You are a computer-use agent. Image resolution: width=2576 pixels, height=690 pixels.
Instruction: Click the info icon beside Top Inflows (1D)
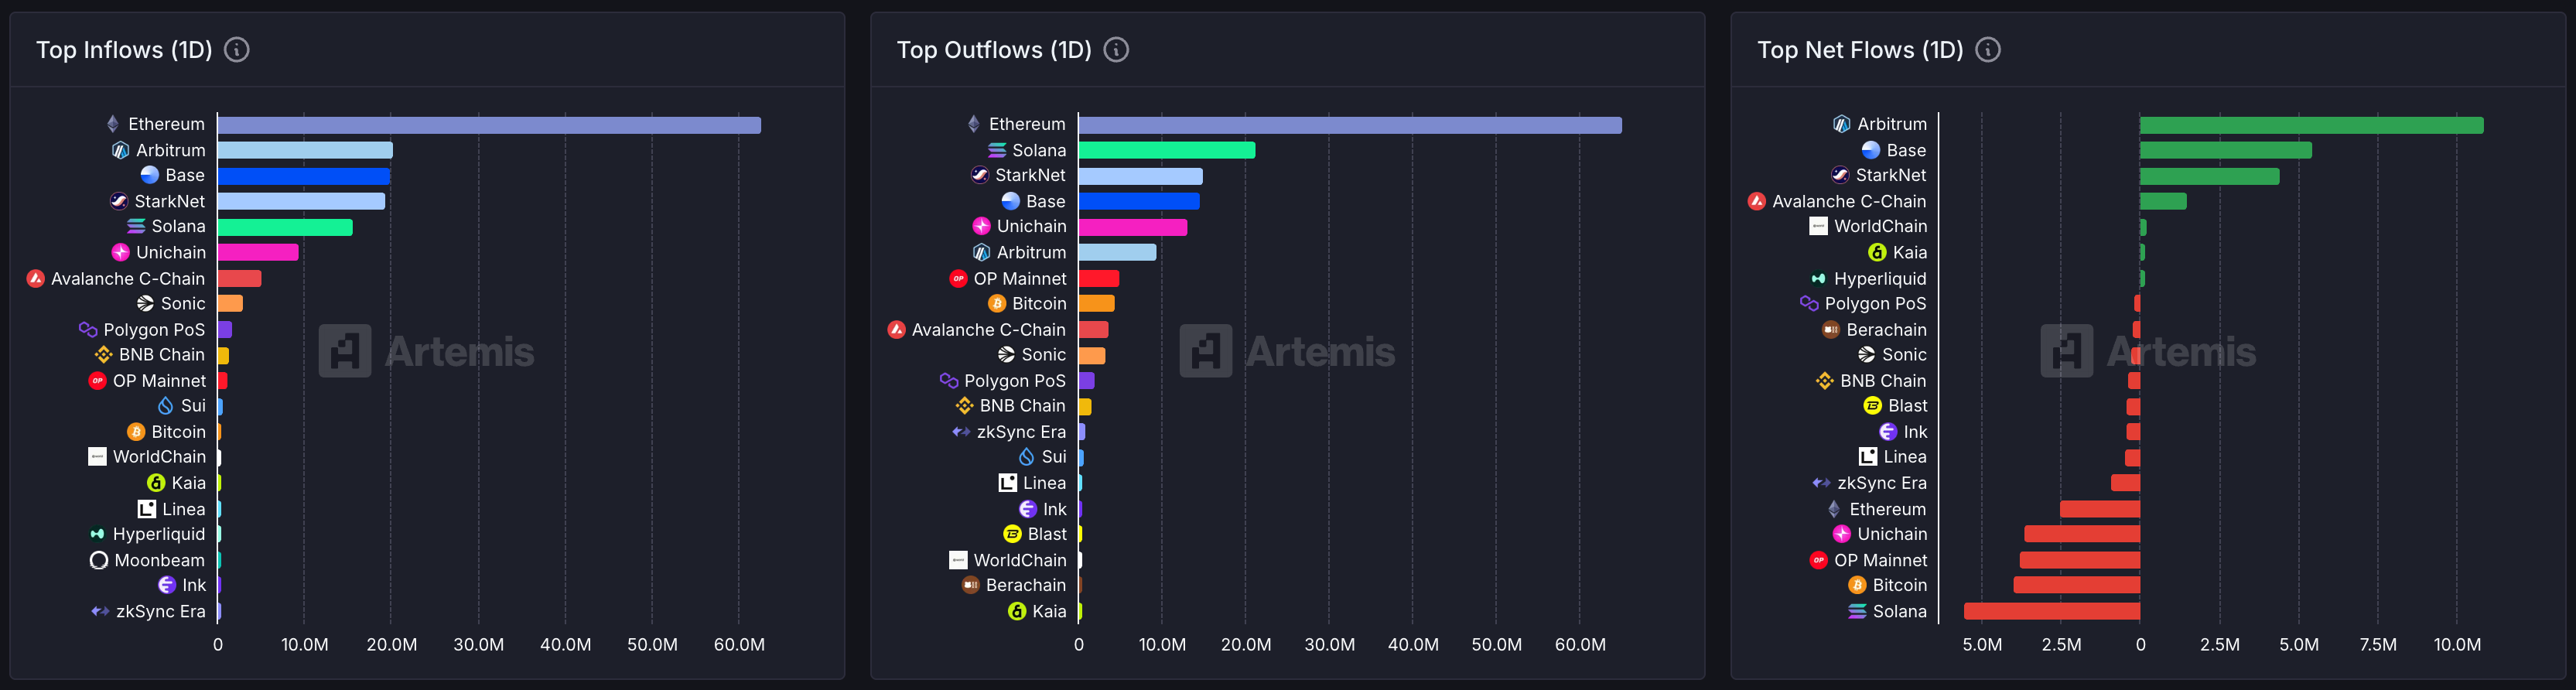click(237, 50)
